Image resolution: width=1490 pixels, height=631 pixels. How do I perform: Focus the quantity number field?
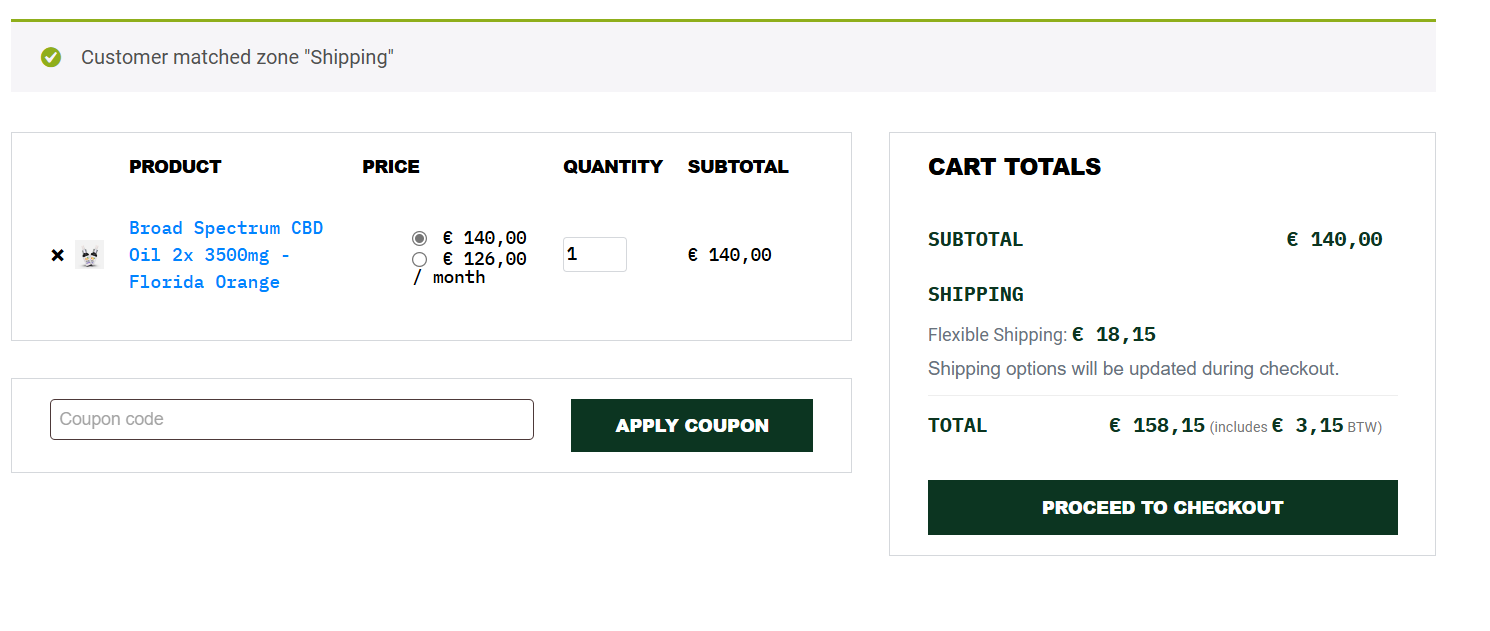tap(594, 255)
